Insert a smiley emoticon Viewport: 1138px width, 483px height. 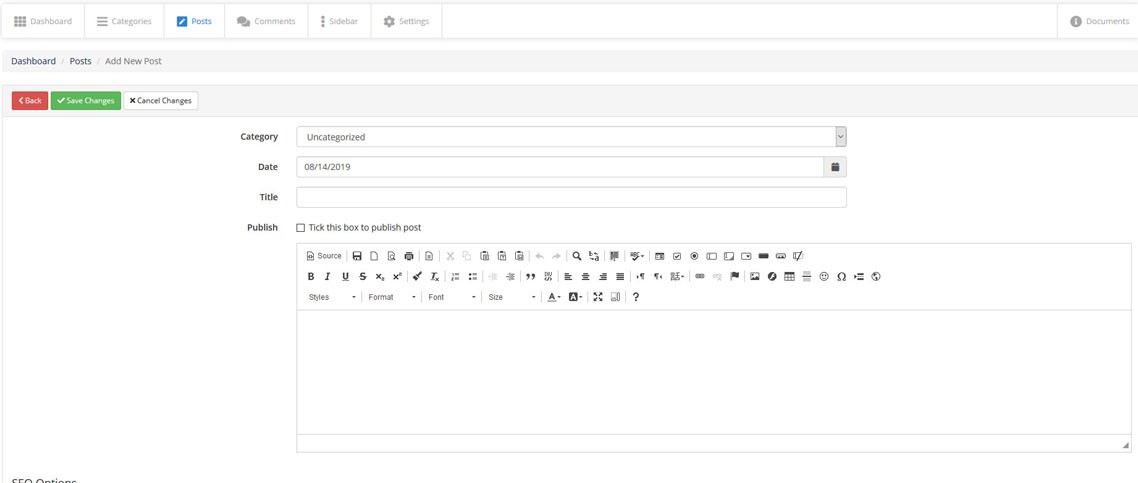(x=824, y=277)
